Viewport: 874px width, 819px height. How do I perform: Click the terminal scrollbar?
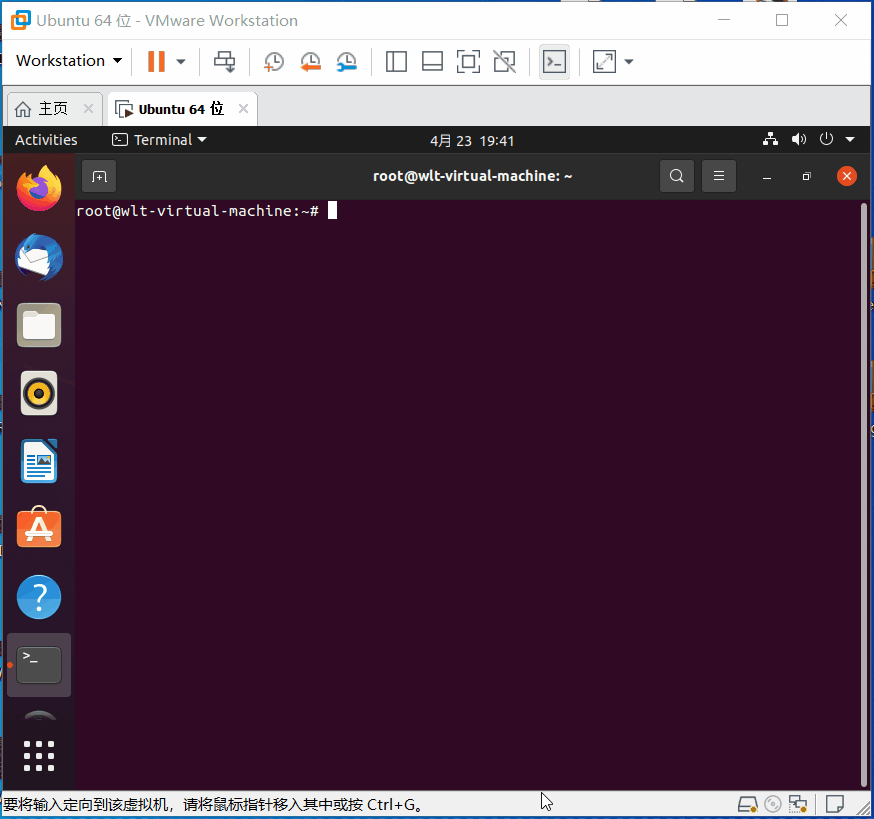864,495
